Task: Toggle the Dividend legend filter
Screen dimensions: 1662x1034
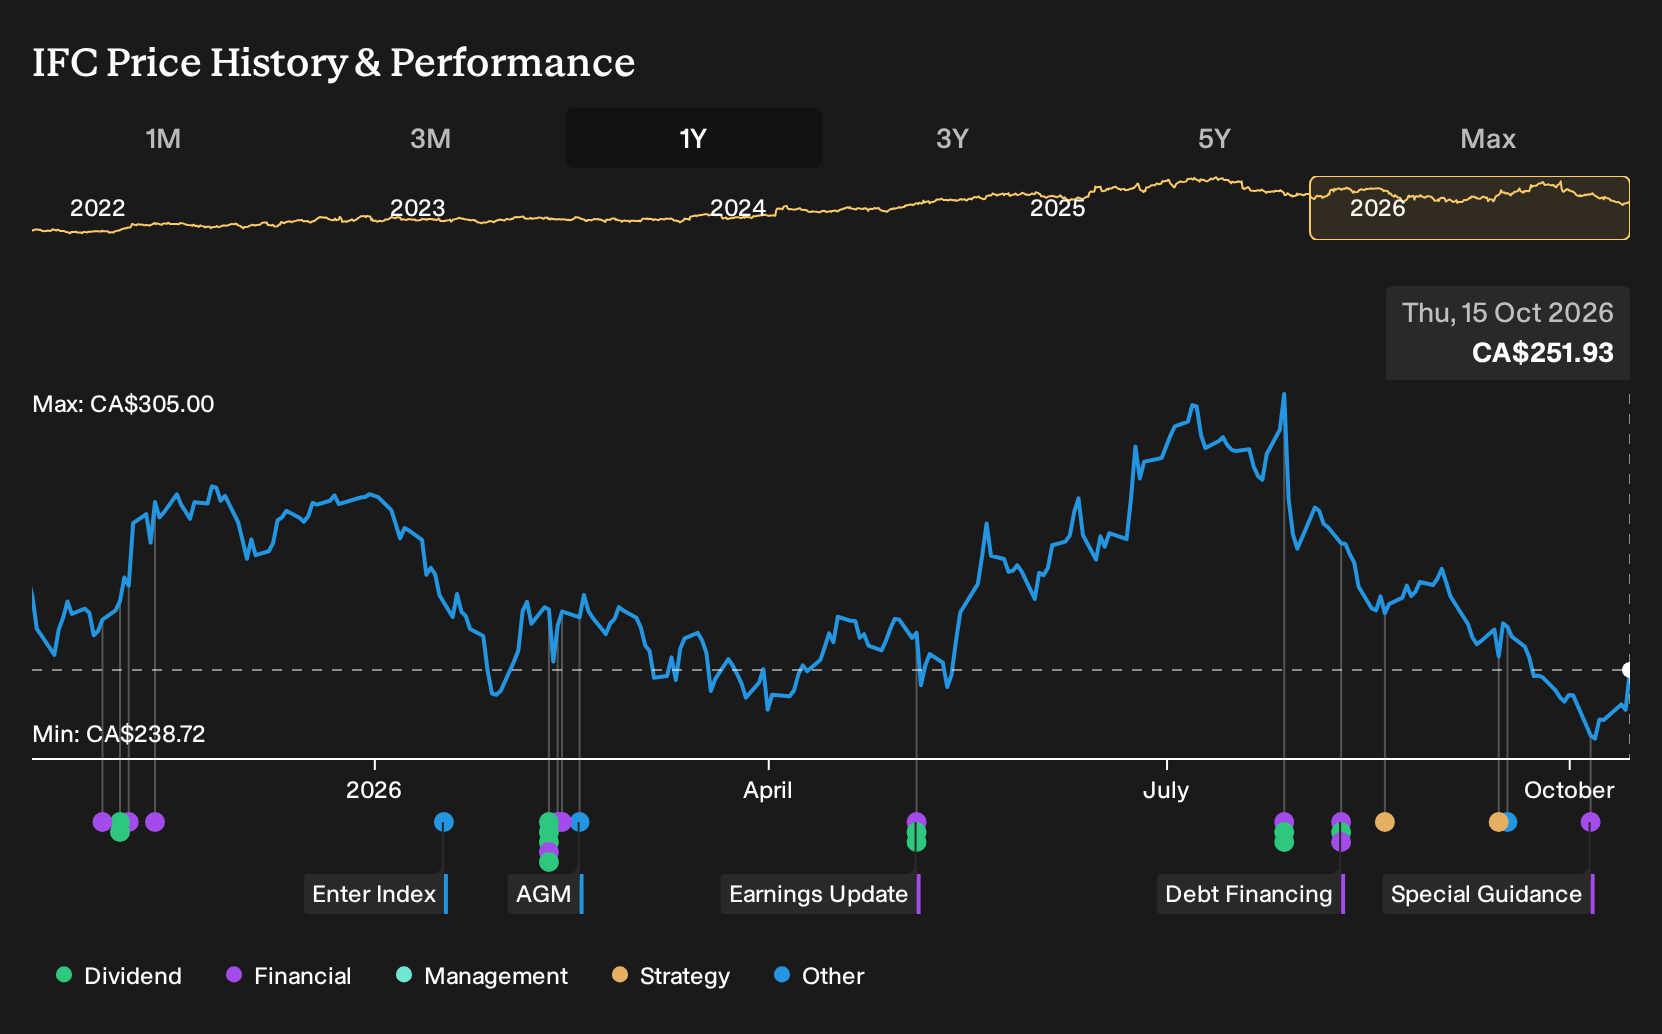Action: [120, 976]
